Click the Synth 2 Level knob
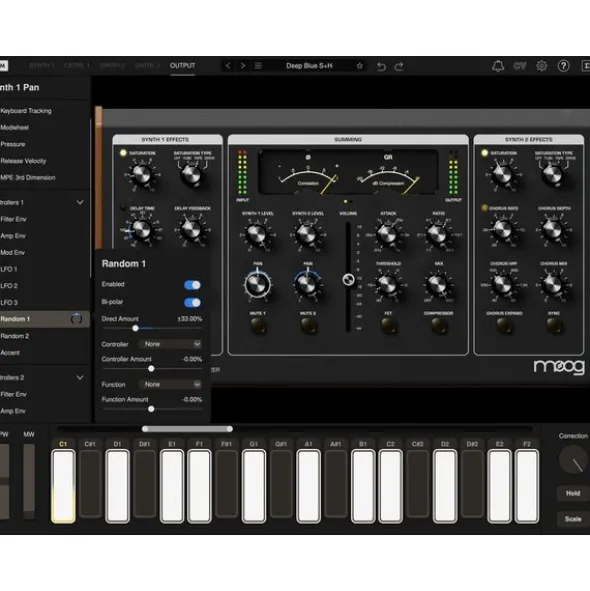Screen dimensions: 590x591 pyautogui.click(x=307, y=234)
